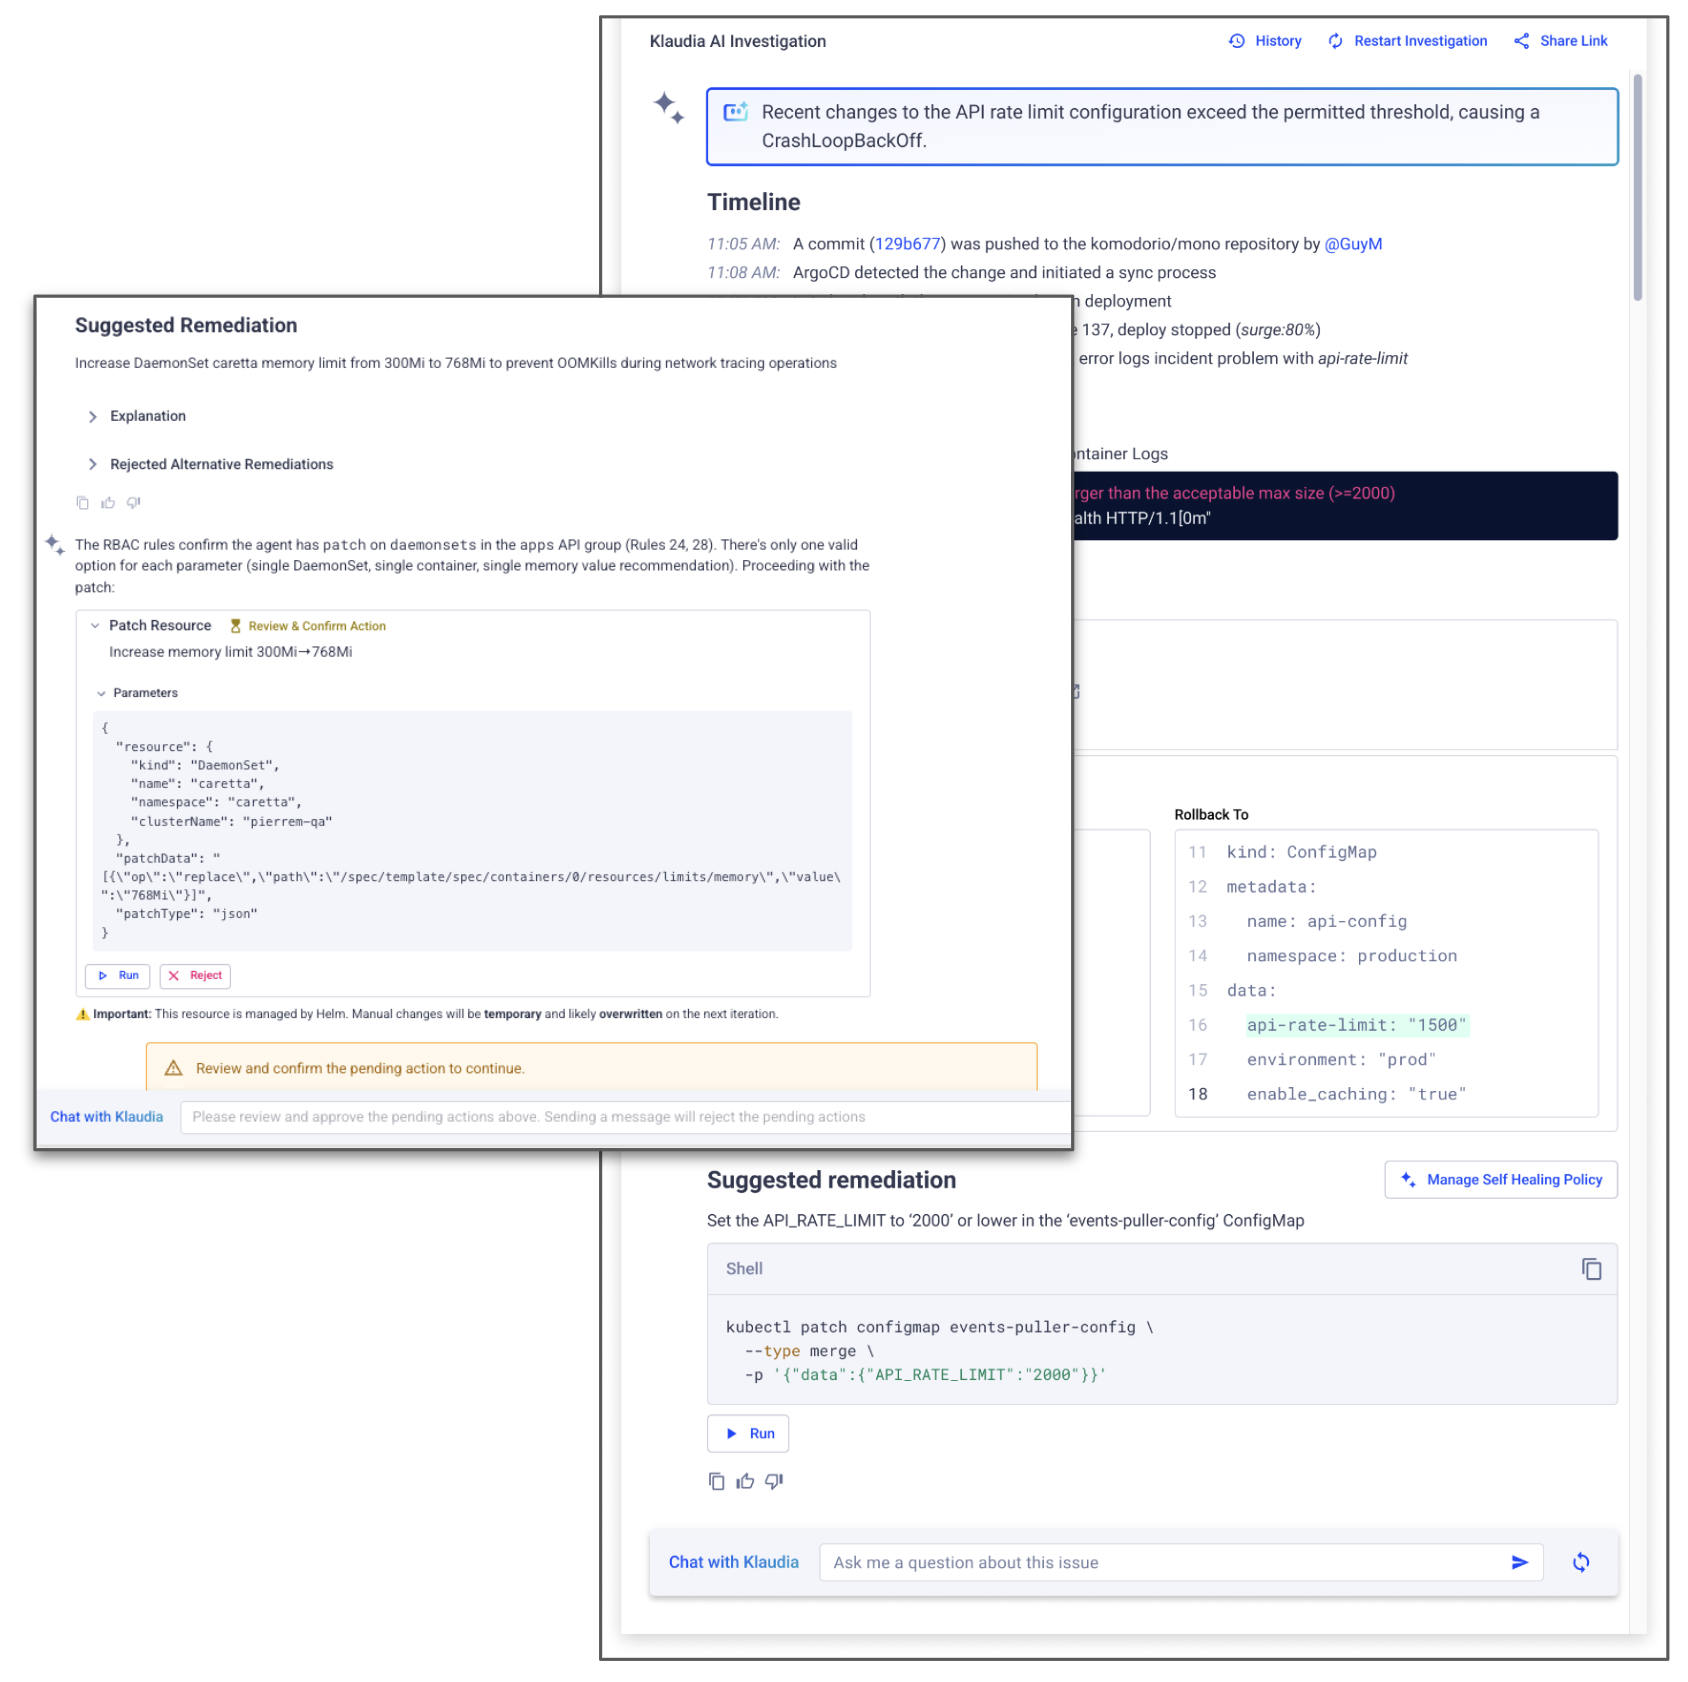Click the "enable_caching: "true"" line
Screen dimensions: 1688x1682
click(1356, 1094)
